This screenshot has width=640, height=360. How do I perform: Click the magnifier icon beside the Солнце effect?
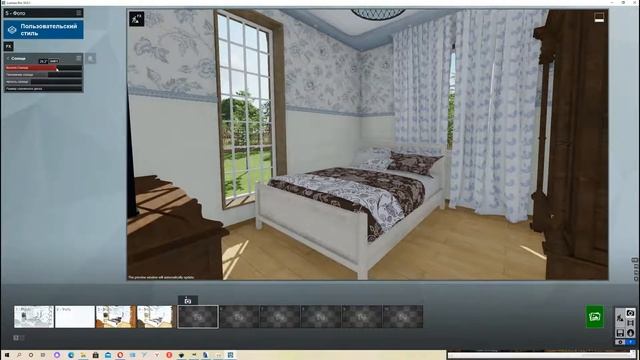[91, 59]
